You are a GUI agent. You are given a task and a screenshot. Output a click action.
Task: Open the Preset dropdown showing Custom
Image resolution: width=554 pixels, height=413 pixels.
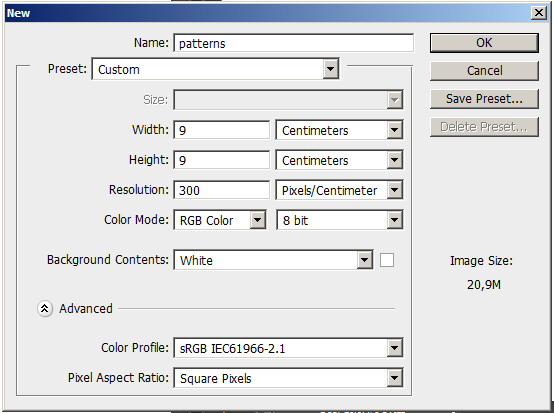pos(215,69)
